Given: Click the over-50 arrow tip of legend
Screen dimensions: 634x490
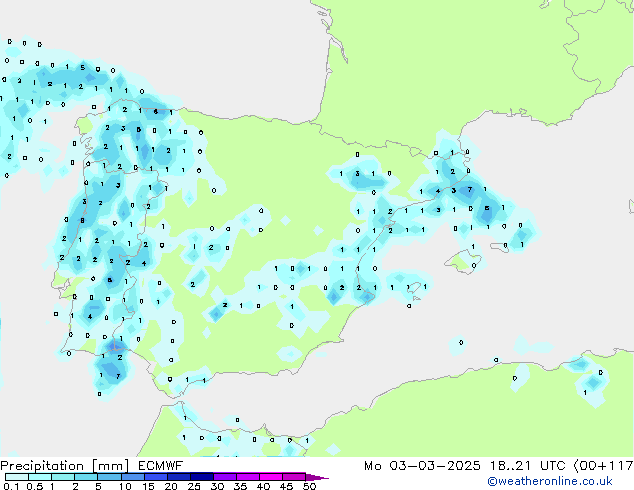Looking at the screenshot, I should pos(317,477).
